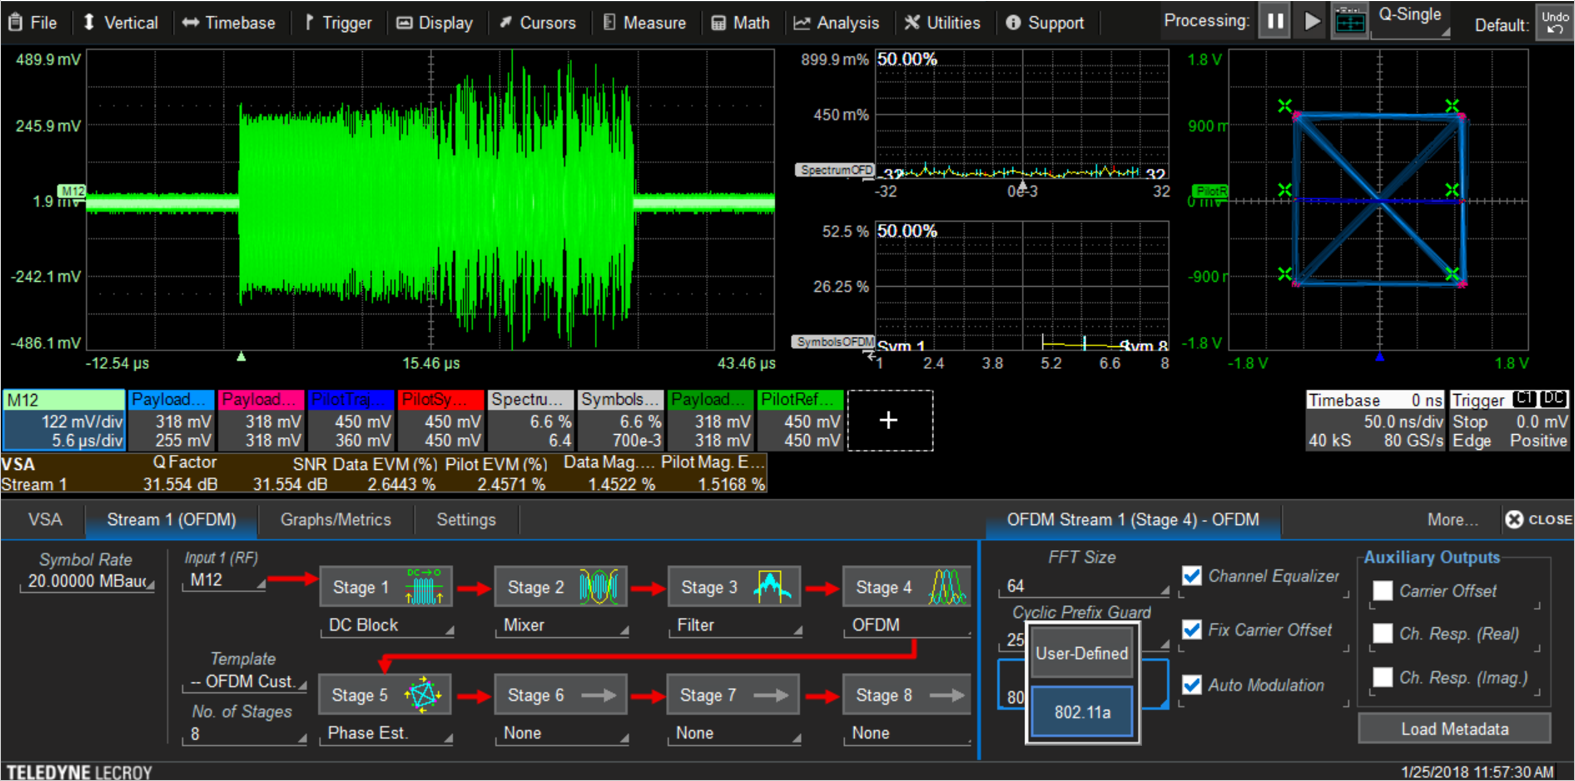
Task: Pause processing with the pause button
Action: (1275, 21)
